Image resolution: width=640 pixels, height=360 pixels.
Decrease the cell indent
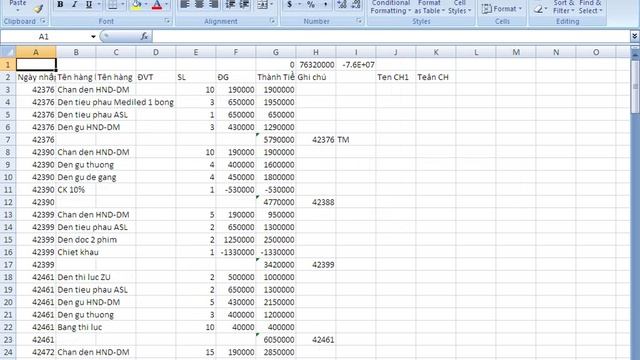(x=231, y=5)
